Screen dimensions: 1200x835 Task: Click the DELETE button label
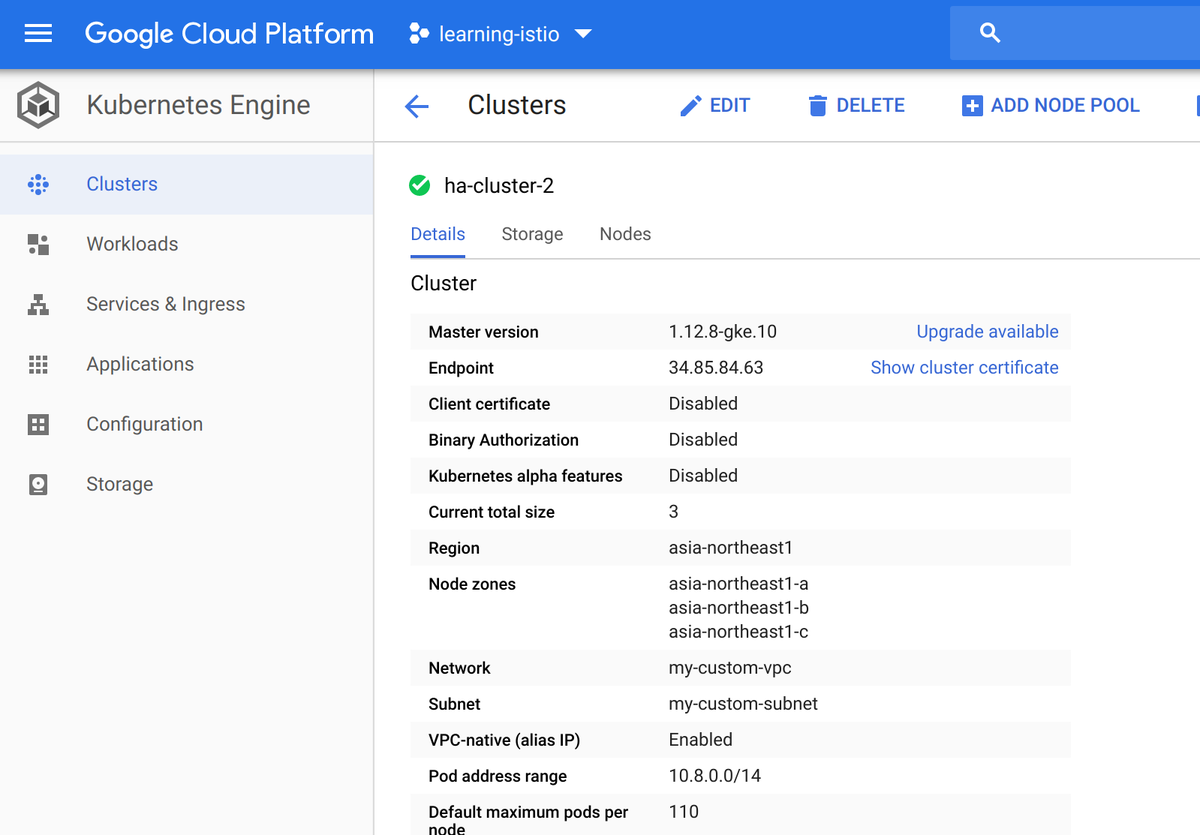point(870,106)
